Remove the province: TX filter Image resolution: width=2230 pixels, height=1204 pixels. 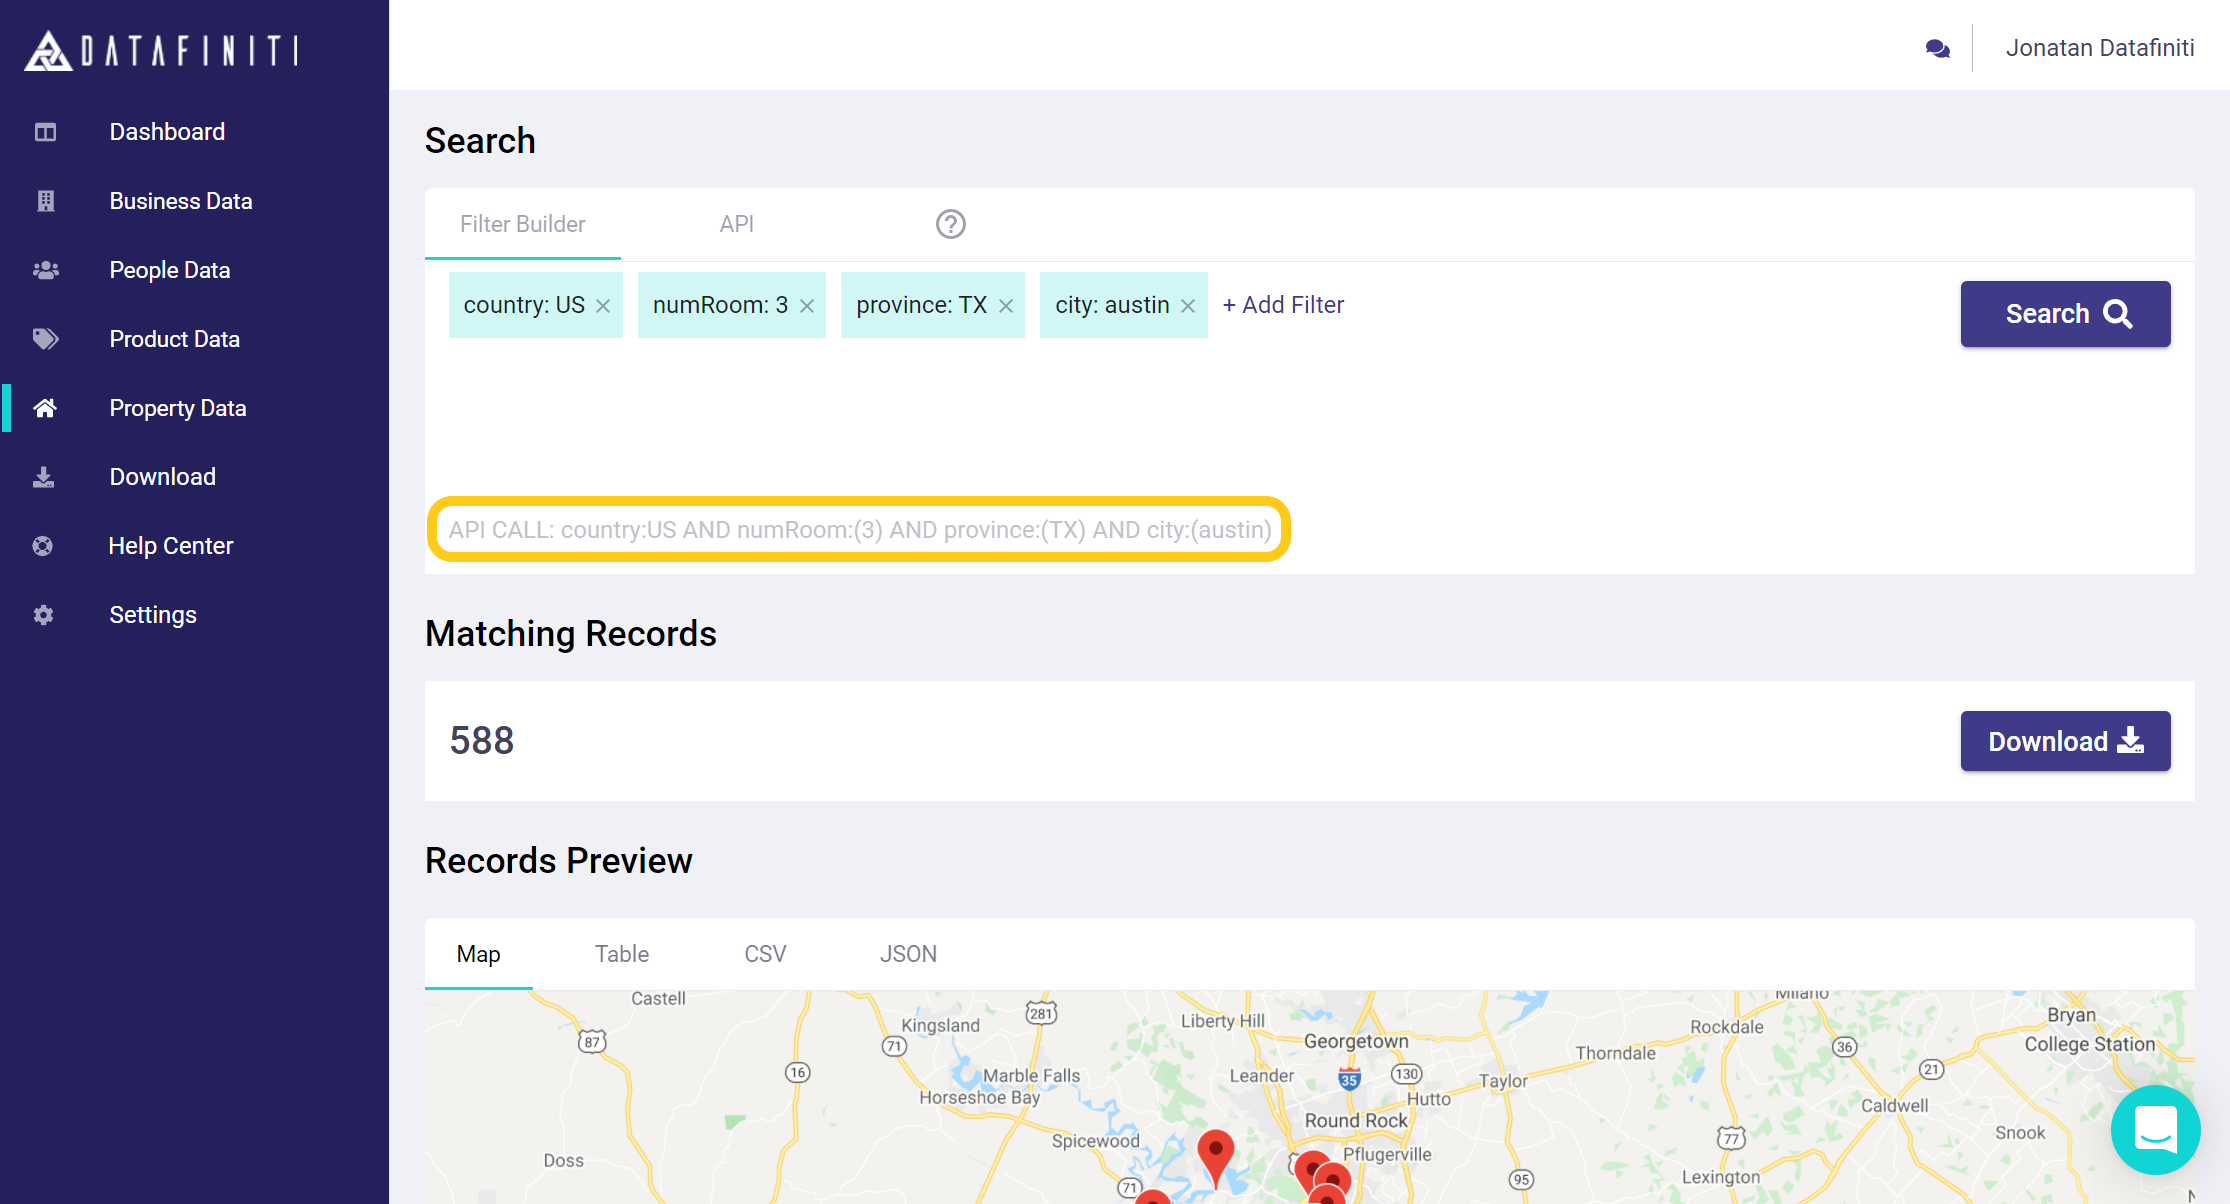pyautogui.click(x=1006, y=306)
